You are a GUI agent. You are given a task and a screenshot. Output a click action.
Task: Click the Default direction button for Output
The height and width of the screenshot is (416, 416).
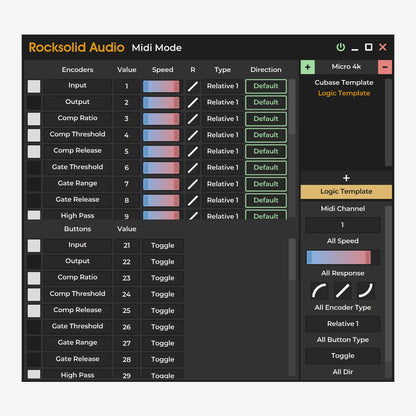pos(266,103)
